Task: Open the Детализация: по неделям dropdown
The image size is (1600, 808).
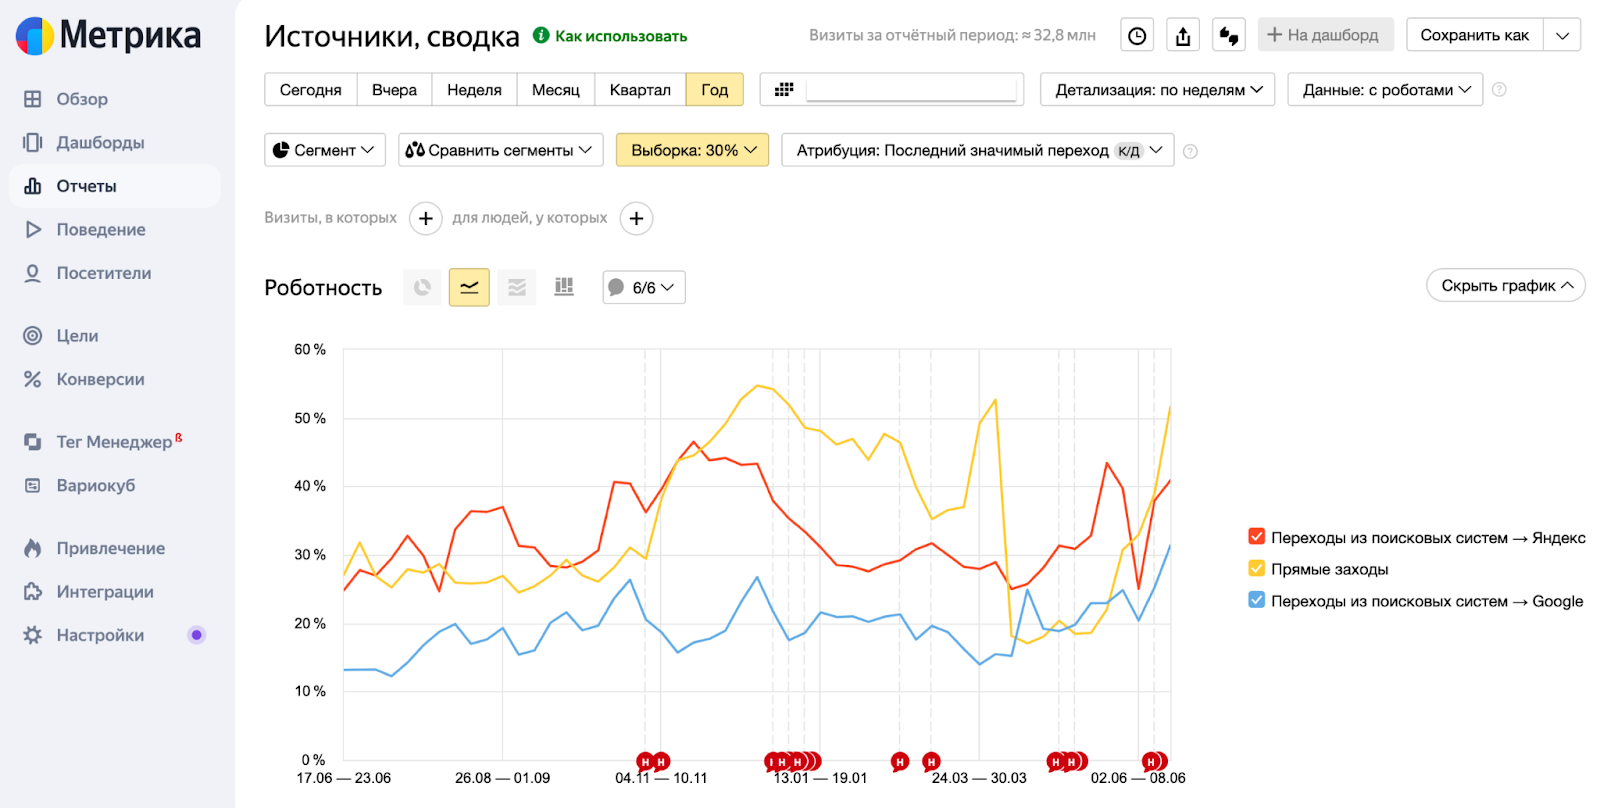Action: (1158, 90)
